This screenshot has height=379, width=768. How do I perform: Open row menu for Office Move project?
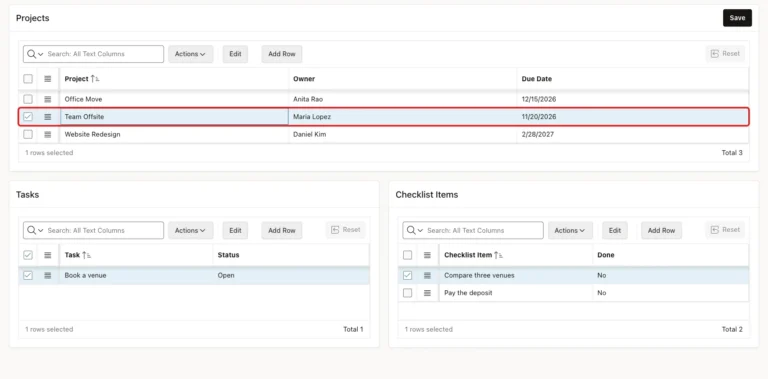(x=48, y=99)
